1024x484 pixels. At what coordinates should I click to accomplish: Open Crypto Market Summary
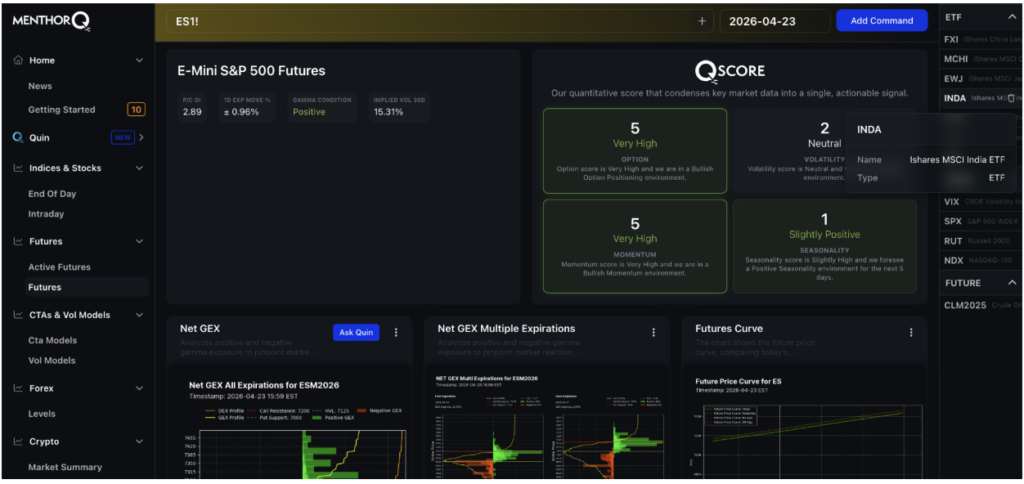pyautogui.click(x=65, y=467)
